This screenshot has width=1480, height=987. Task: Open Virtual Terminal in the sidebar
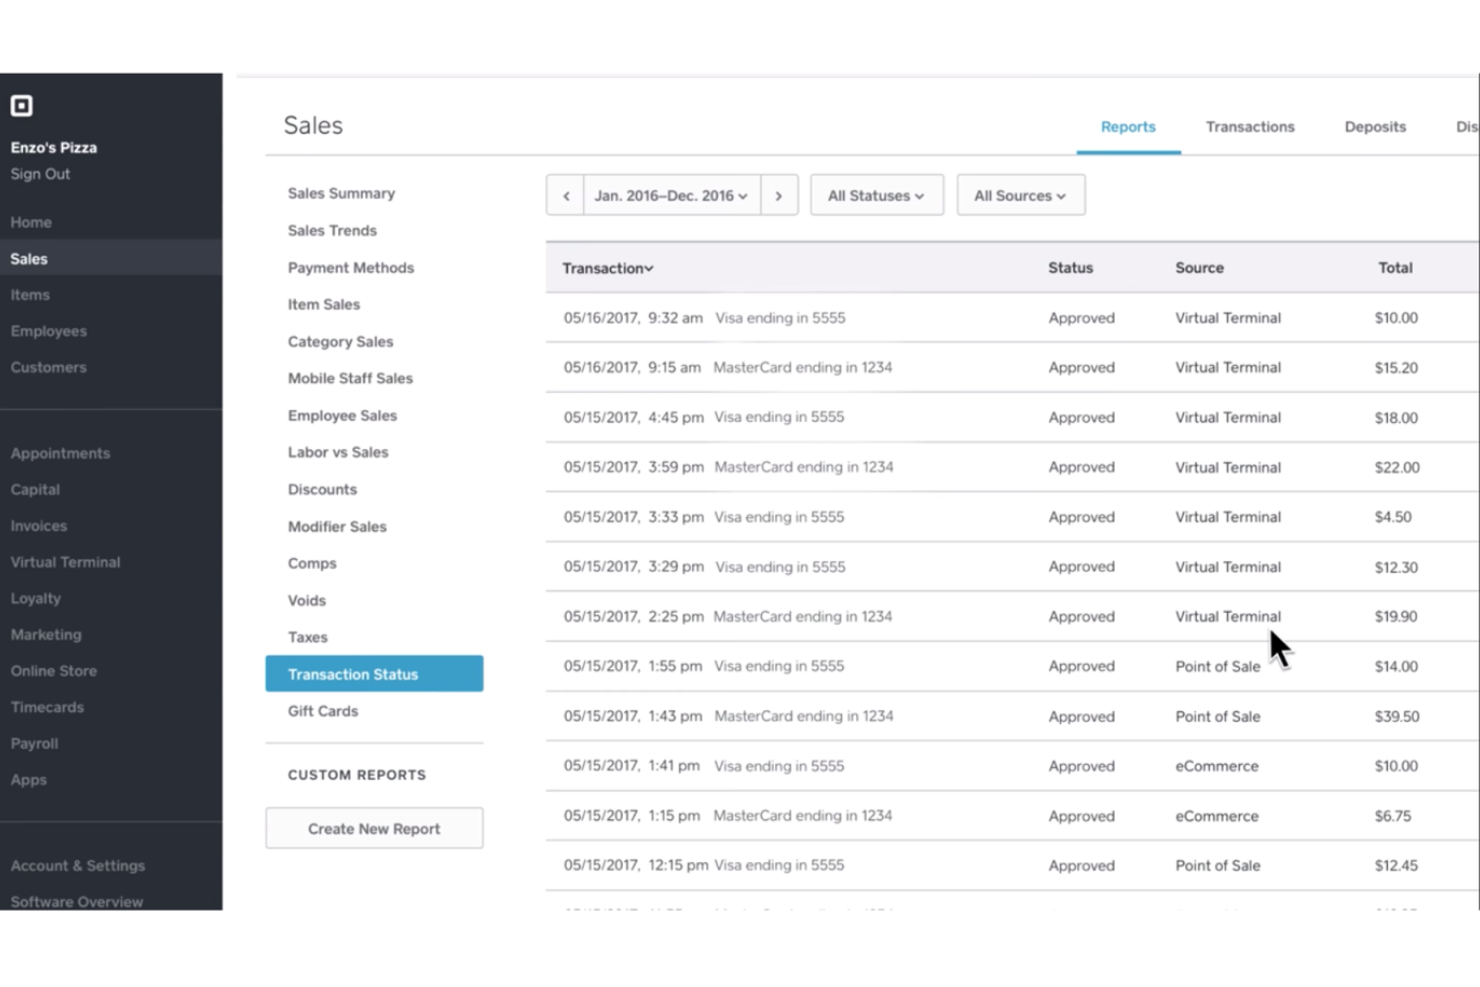pyautogui.click(x=65, y=562)
